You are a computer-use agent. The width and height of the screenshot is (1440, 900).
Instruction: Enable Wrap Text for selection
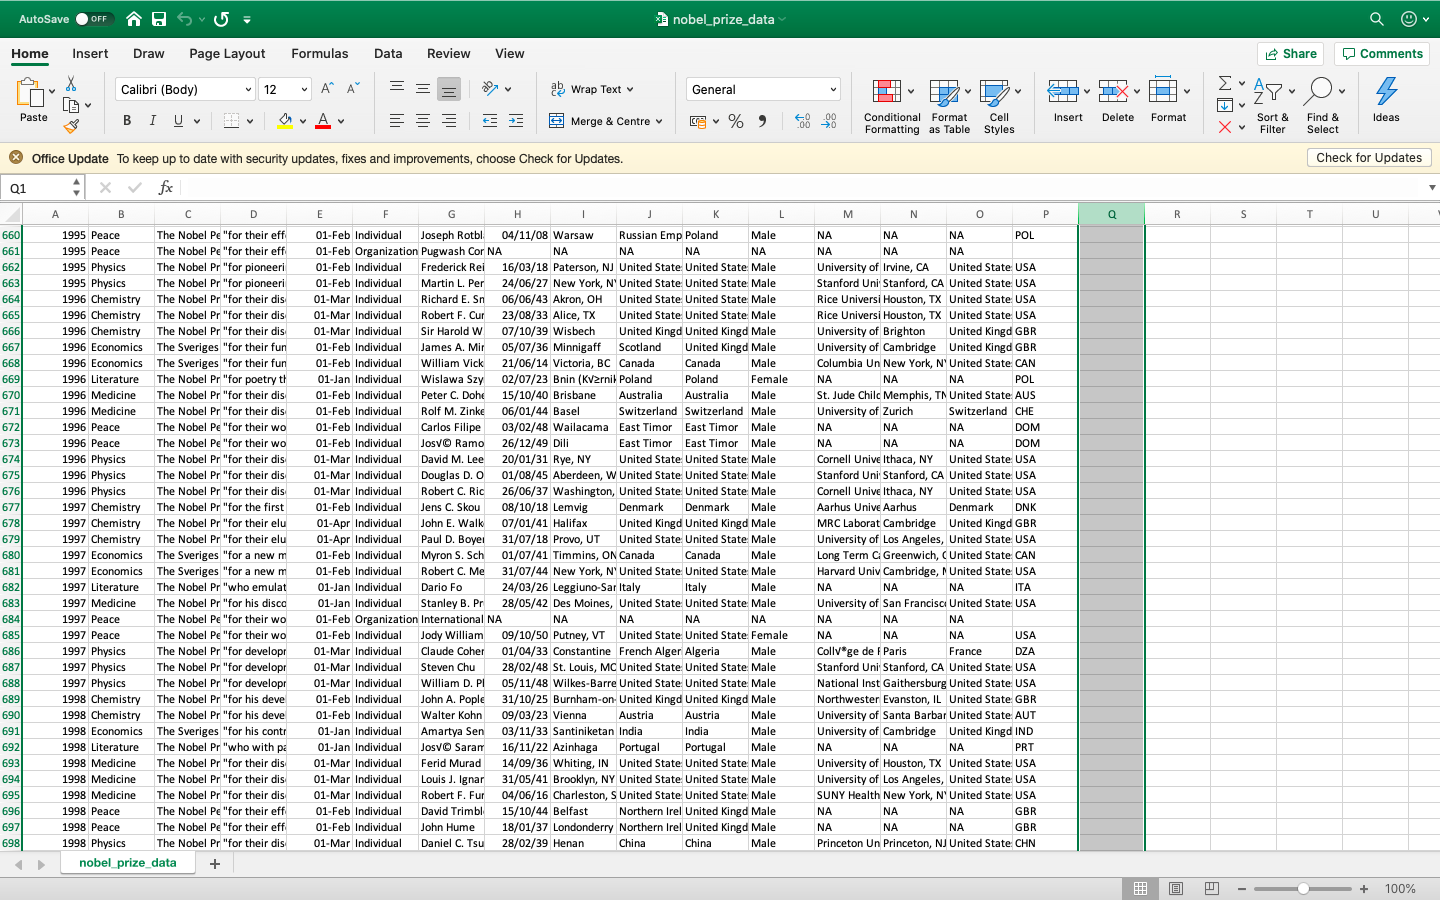click(x=592, y=88)
